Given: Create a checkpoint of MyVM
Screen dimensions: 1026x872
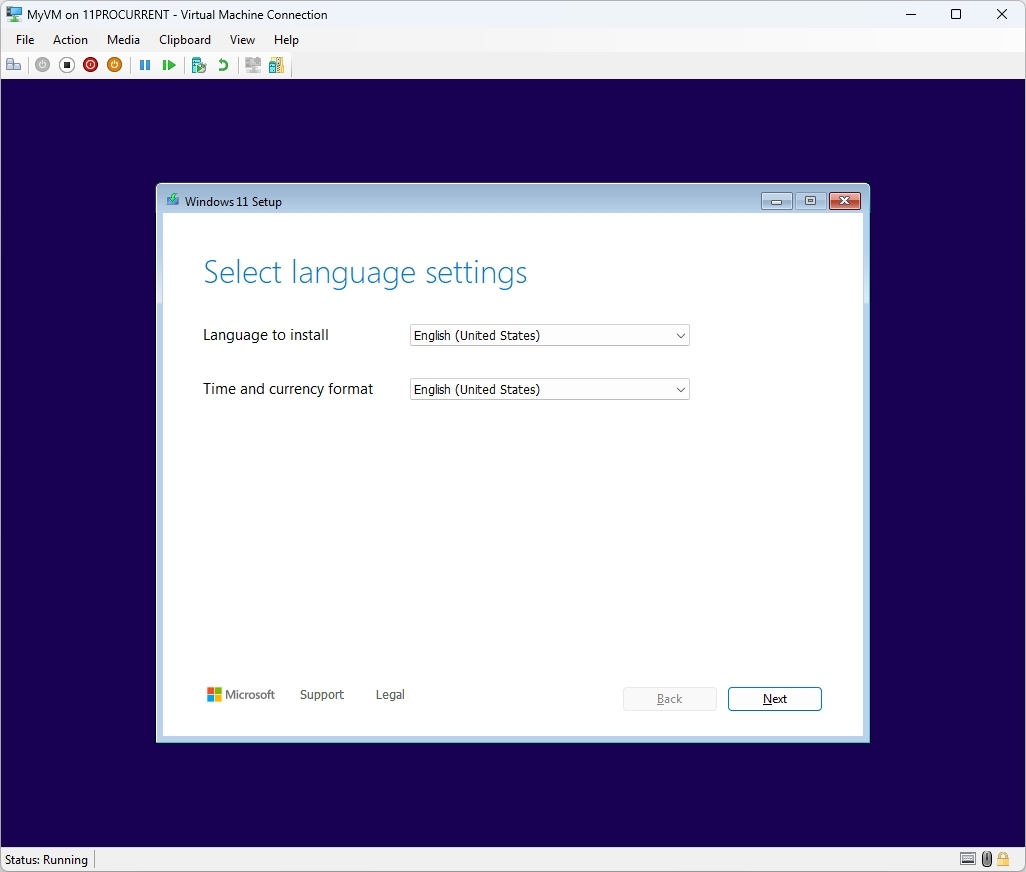Looking at the screenshot, I should click(198, 65).
